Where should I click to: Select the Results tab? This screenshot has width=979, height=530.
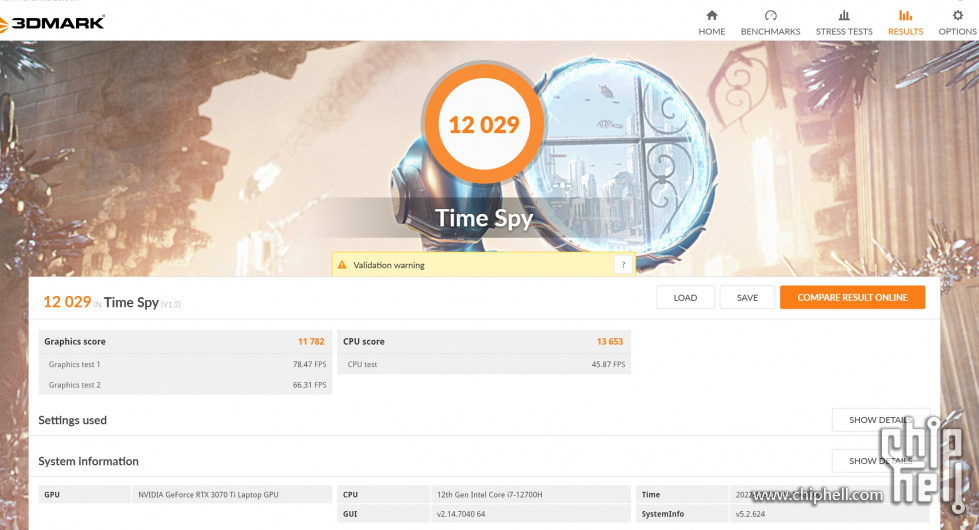pyautogui.click(x=905, y=23)
